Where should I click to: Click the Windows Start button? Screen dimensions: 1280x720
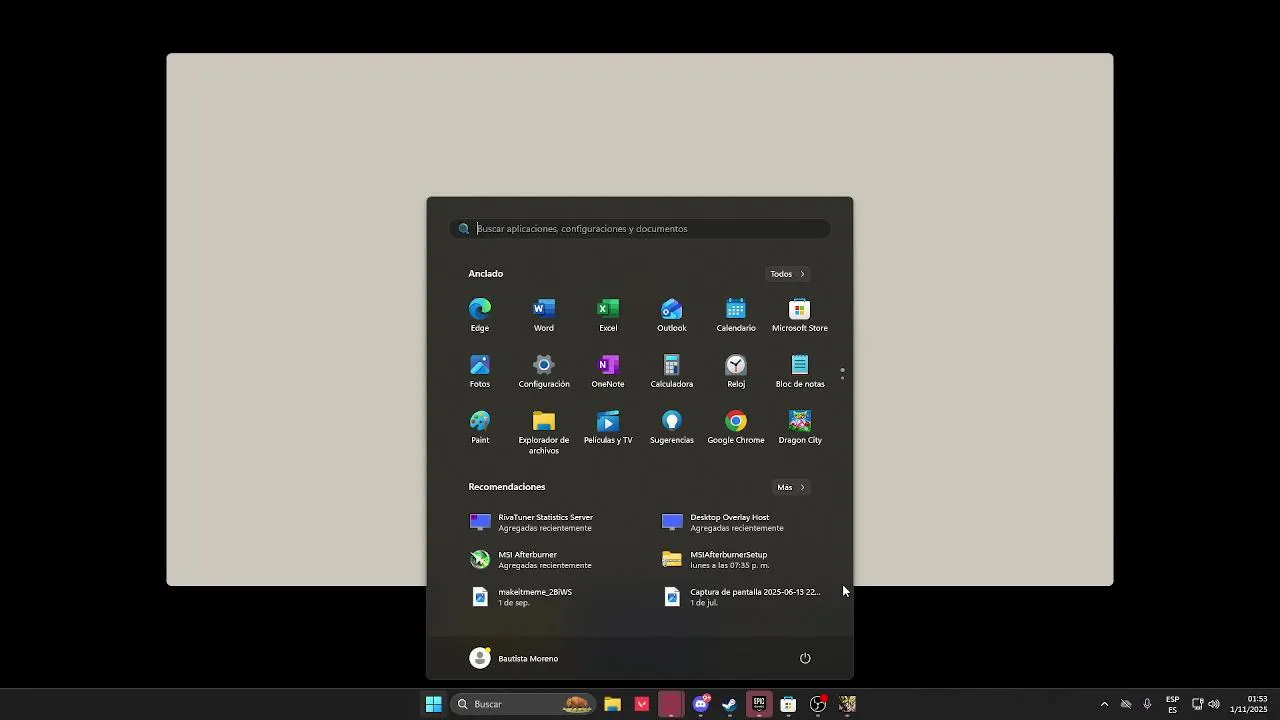click(x=434, y=704)
